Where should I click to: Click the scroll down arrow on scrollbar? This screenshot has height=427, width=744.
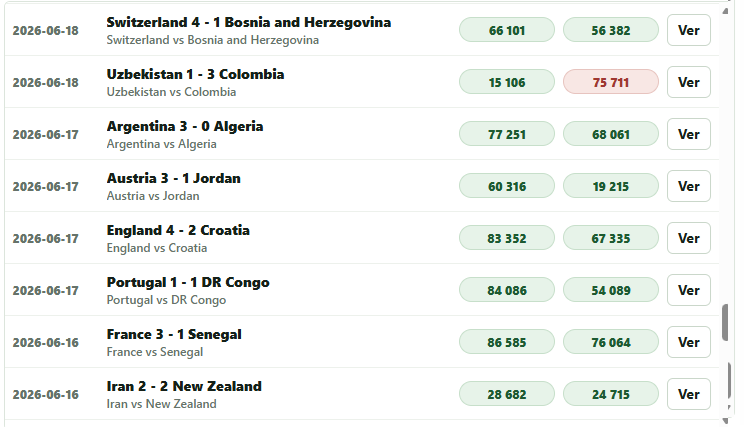click(725, 420)
